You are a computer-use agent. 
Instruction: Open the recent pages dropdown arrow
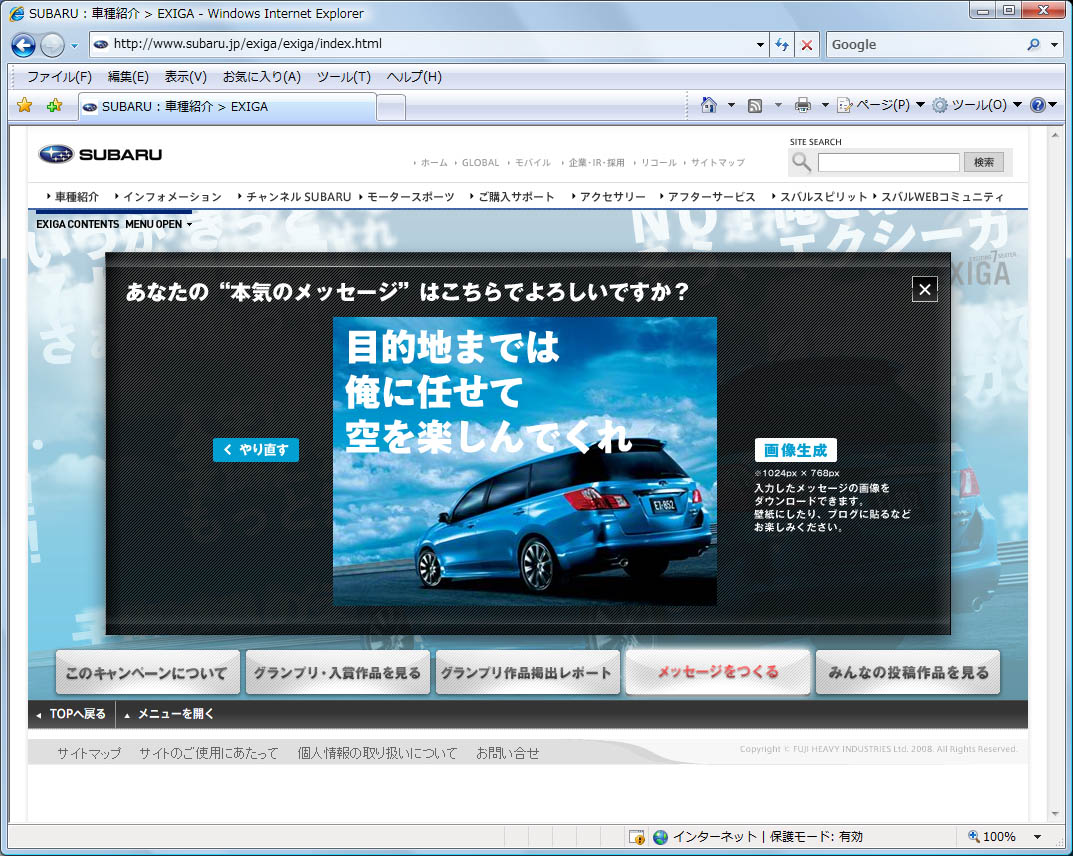(x=75, y=46)
